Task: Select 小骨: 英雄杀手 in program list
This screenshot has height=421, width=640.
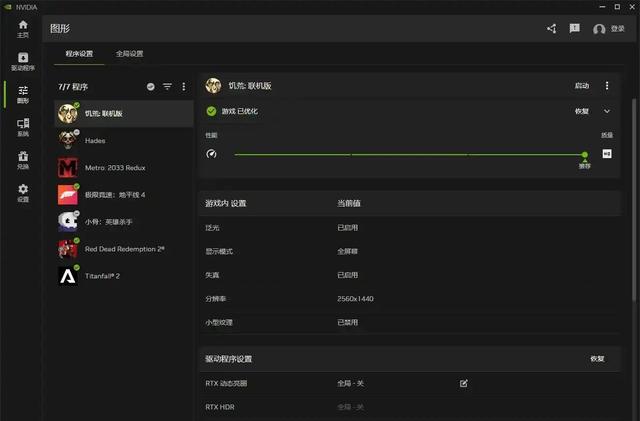Action: [124, 222]
